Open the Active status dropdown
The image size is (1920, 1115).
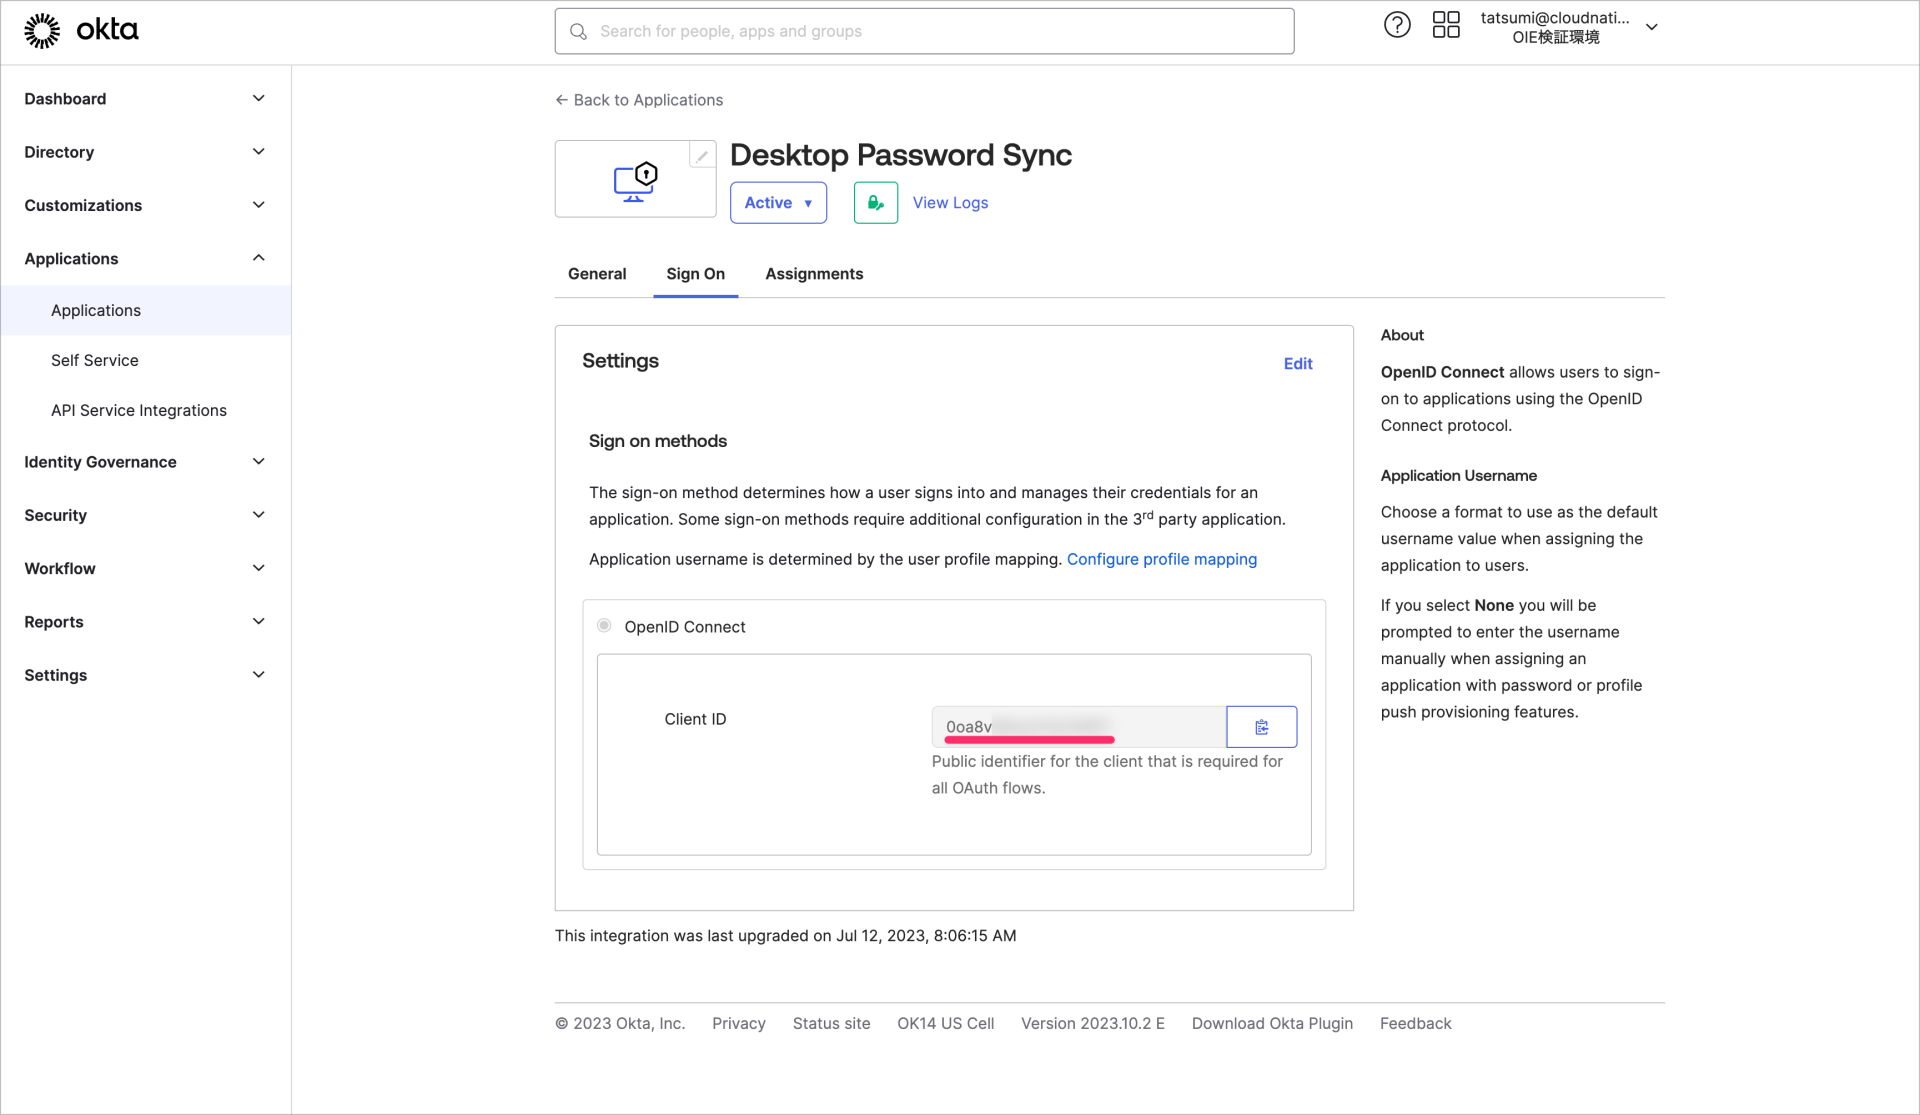pos(778,202)
